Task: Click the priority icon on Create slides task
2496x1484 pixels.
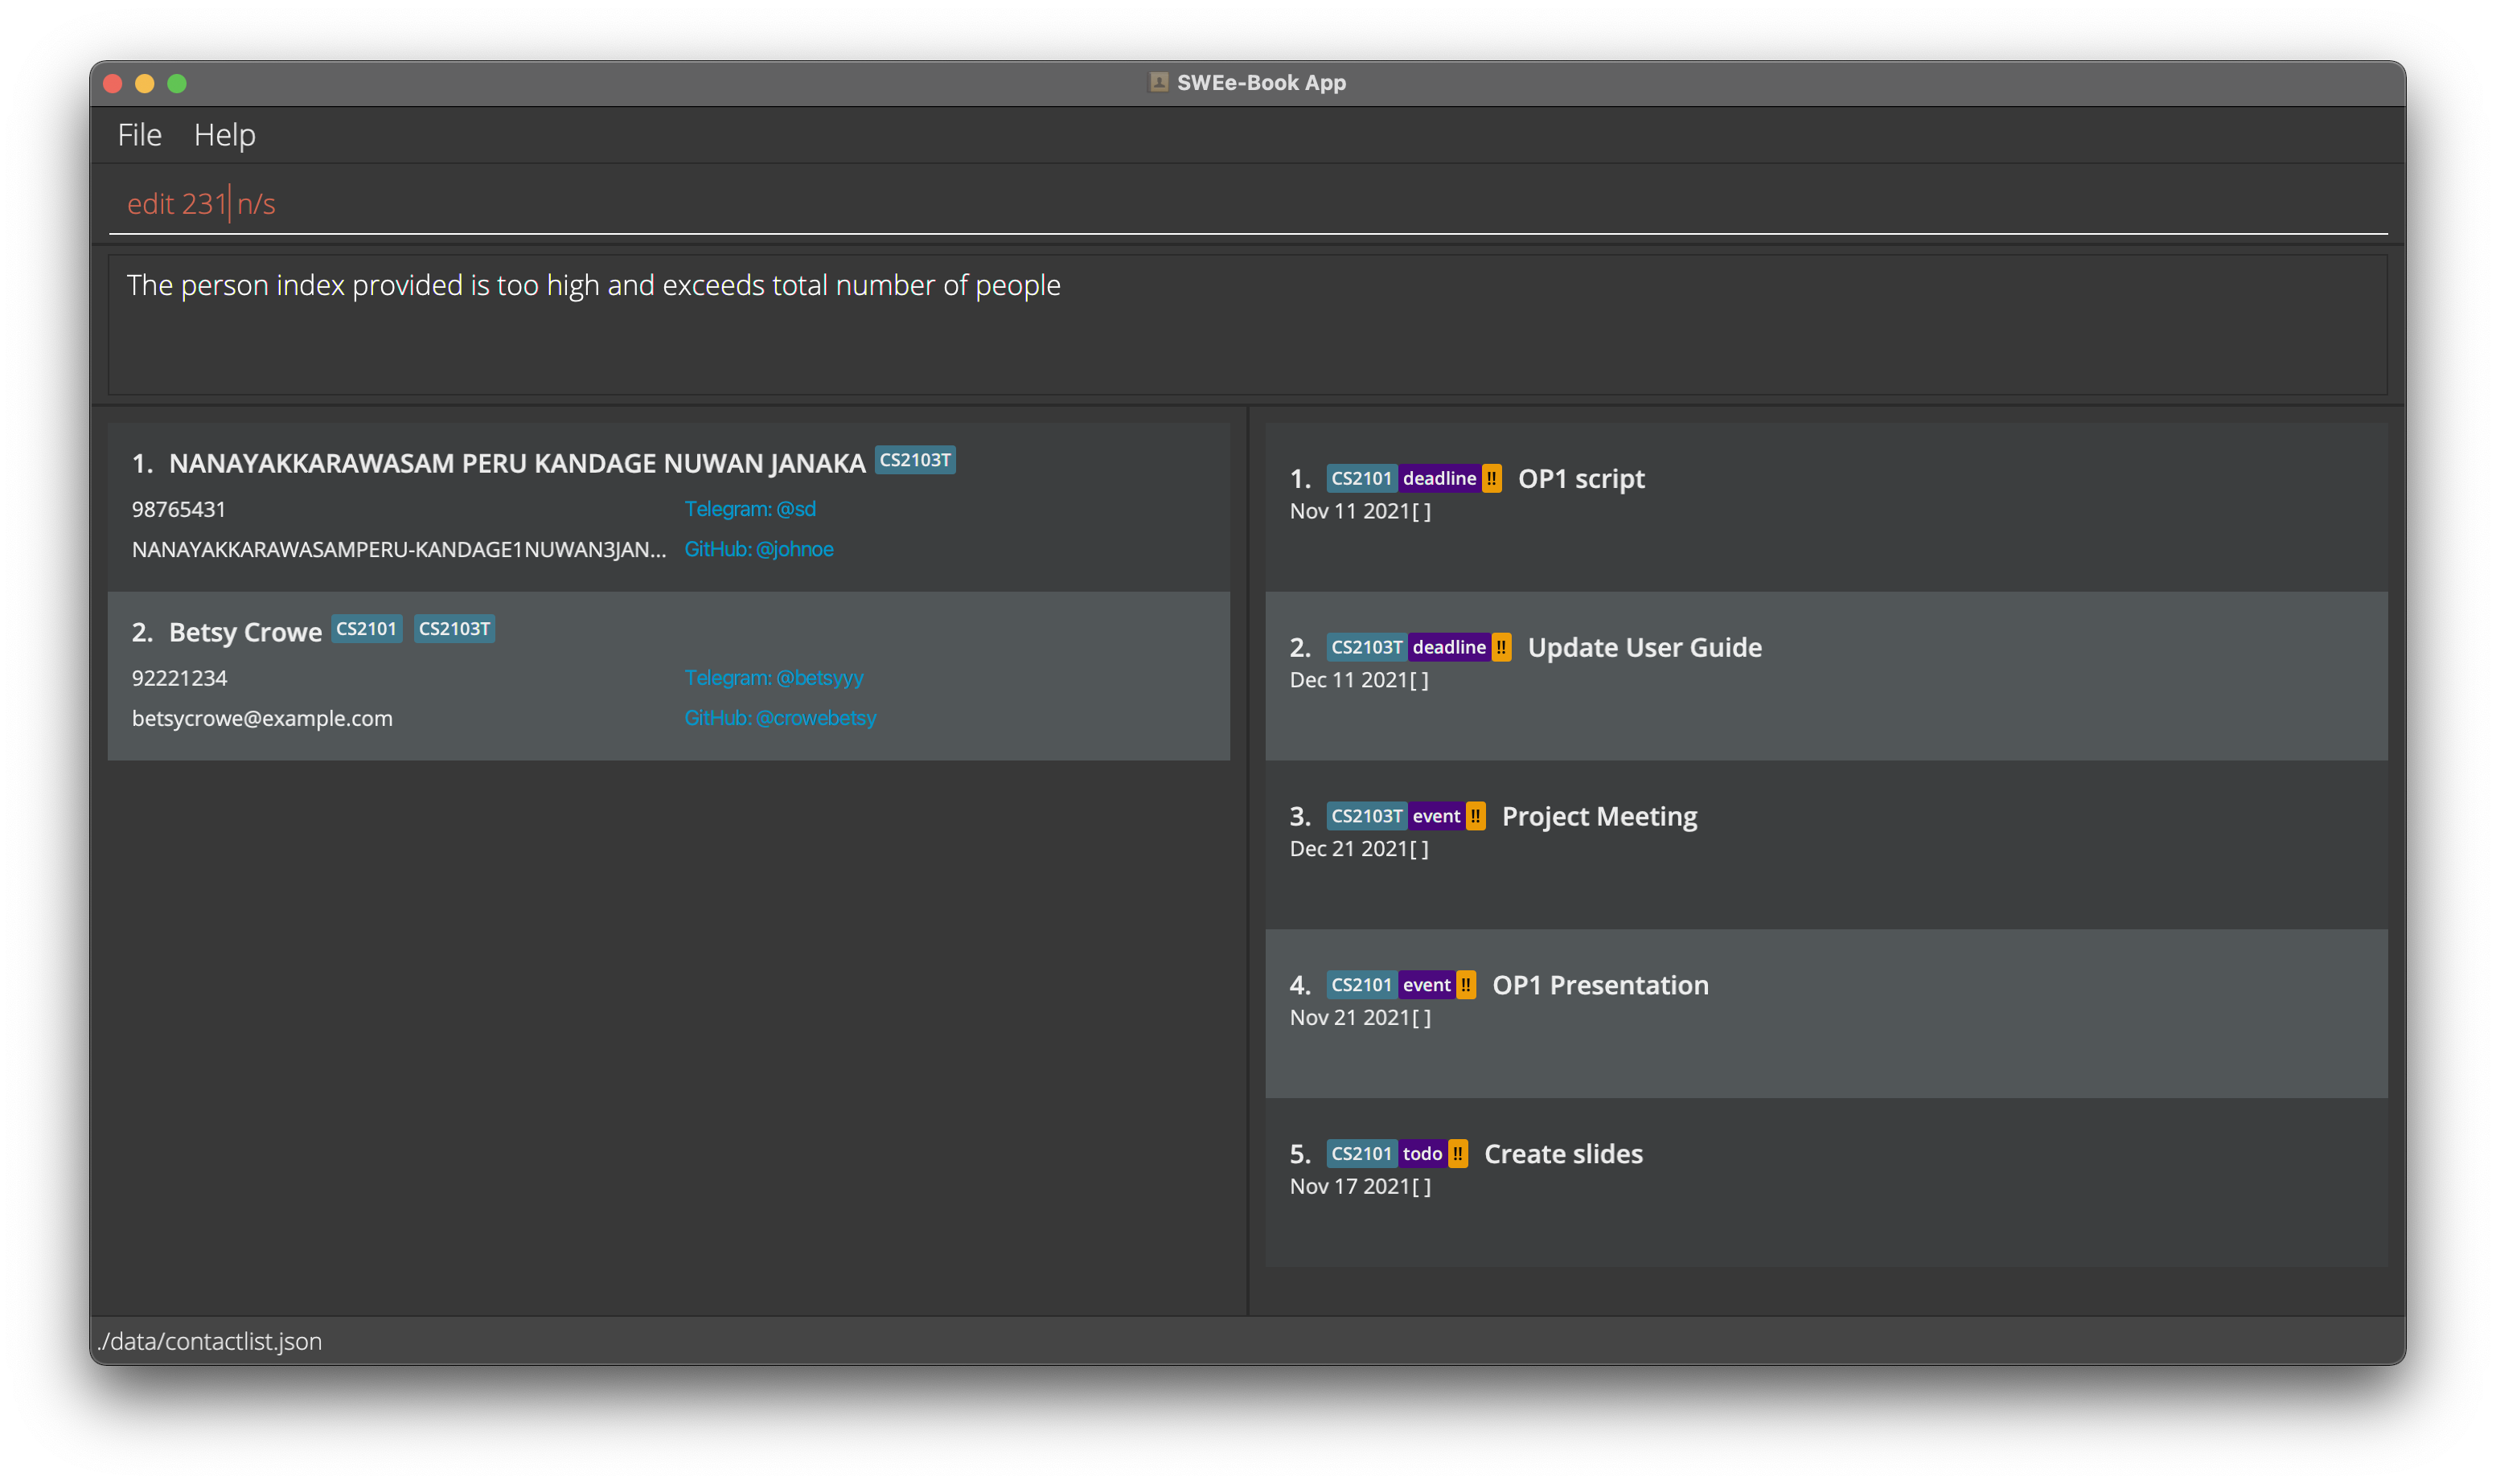Action: [1458, 1154]
